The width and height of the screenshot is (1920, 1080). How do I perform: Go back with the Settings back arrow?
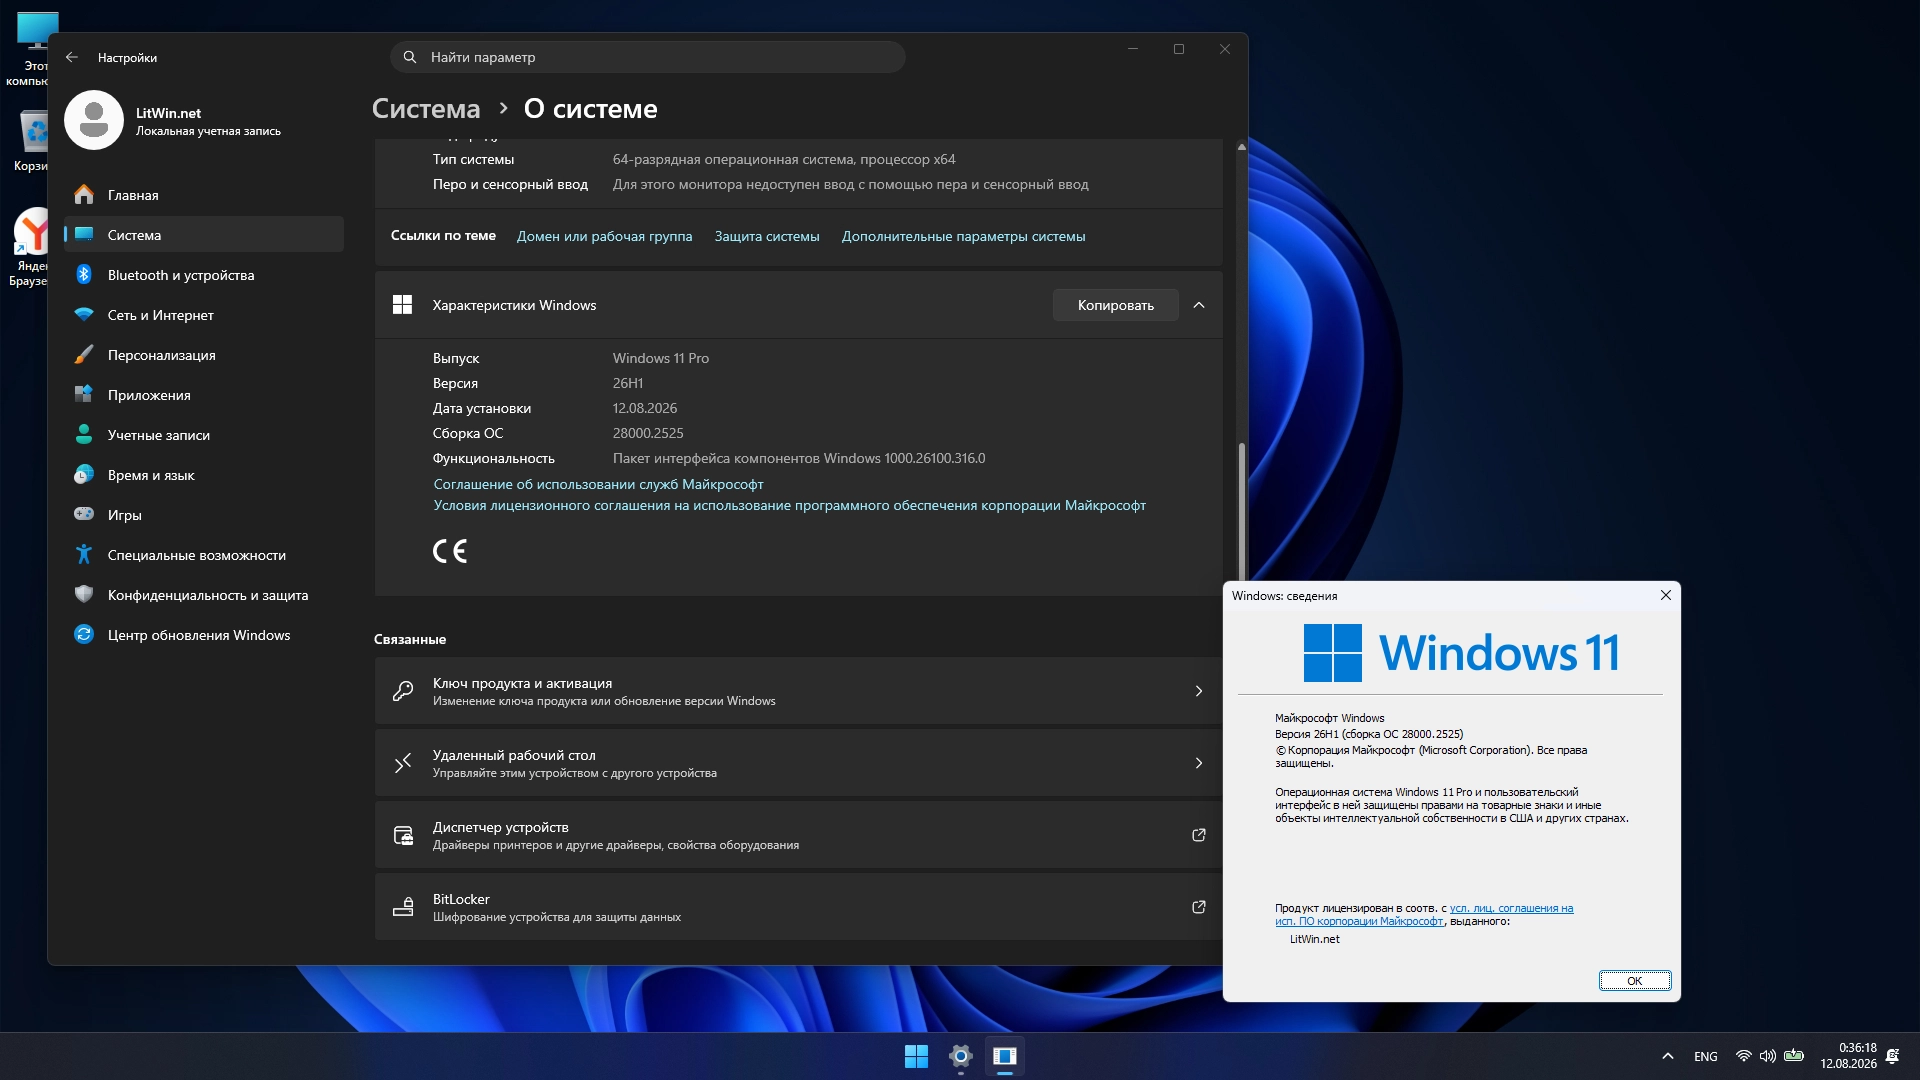(x=72, y=57)
